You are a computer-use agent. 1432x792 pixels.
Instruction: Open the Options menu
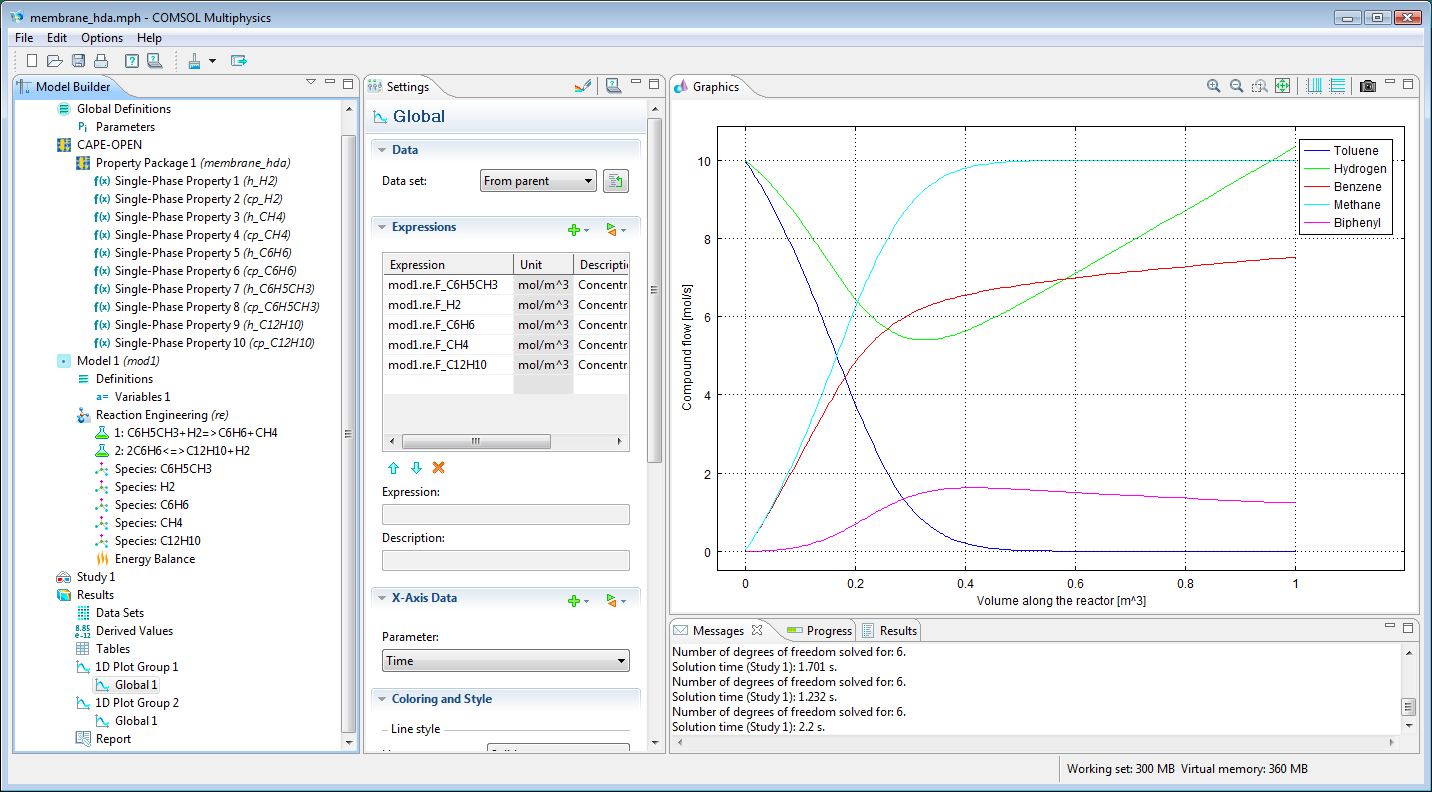click(x=102, y=38)
